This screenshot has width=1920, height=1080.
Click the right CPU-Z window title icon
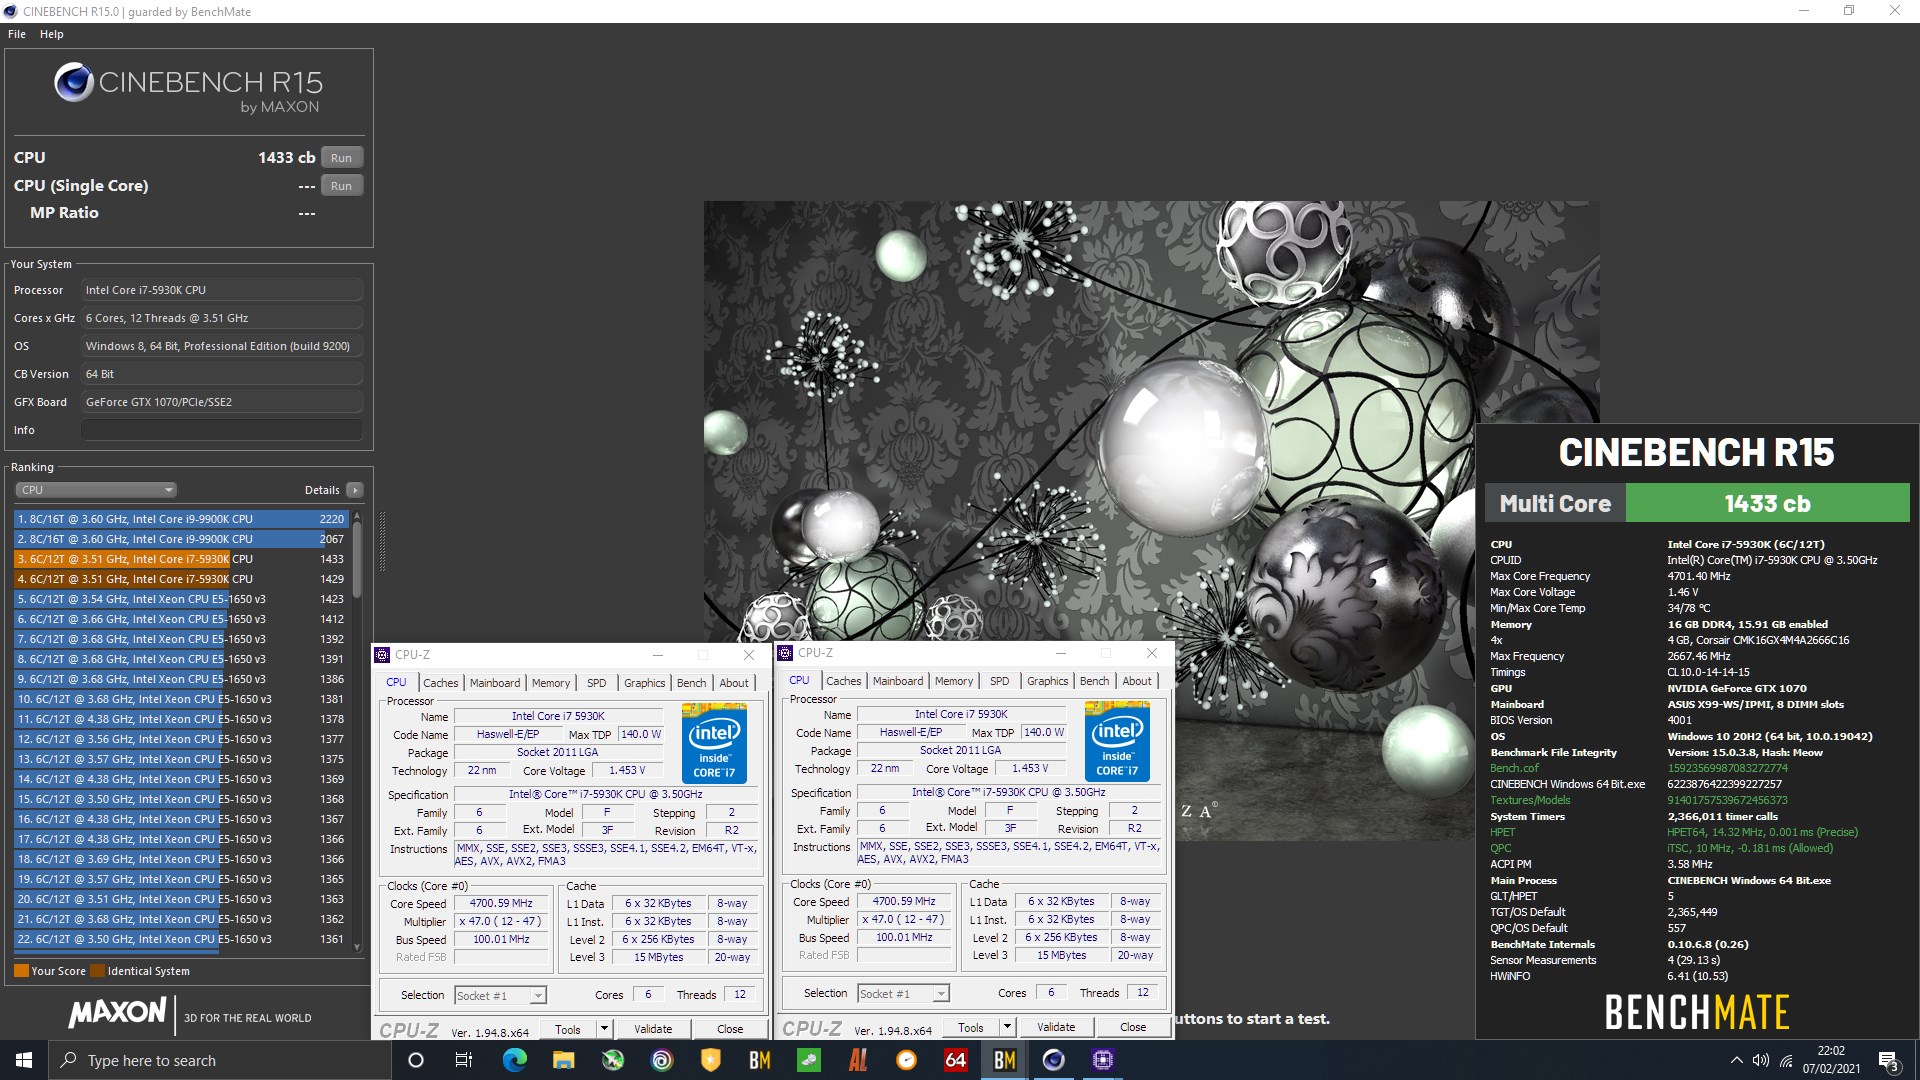pos(785,653)
